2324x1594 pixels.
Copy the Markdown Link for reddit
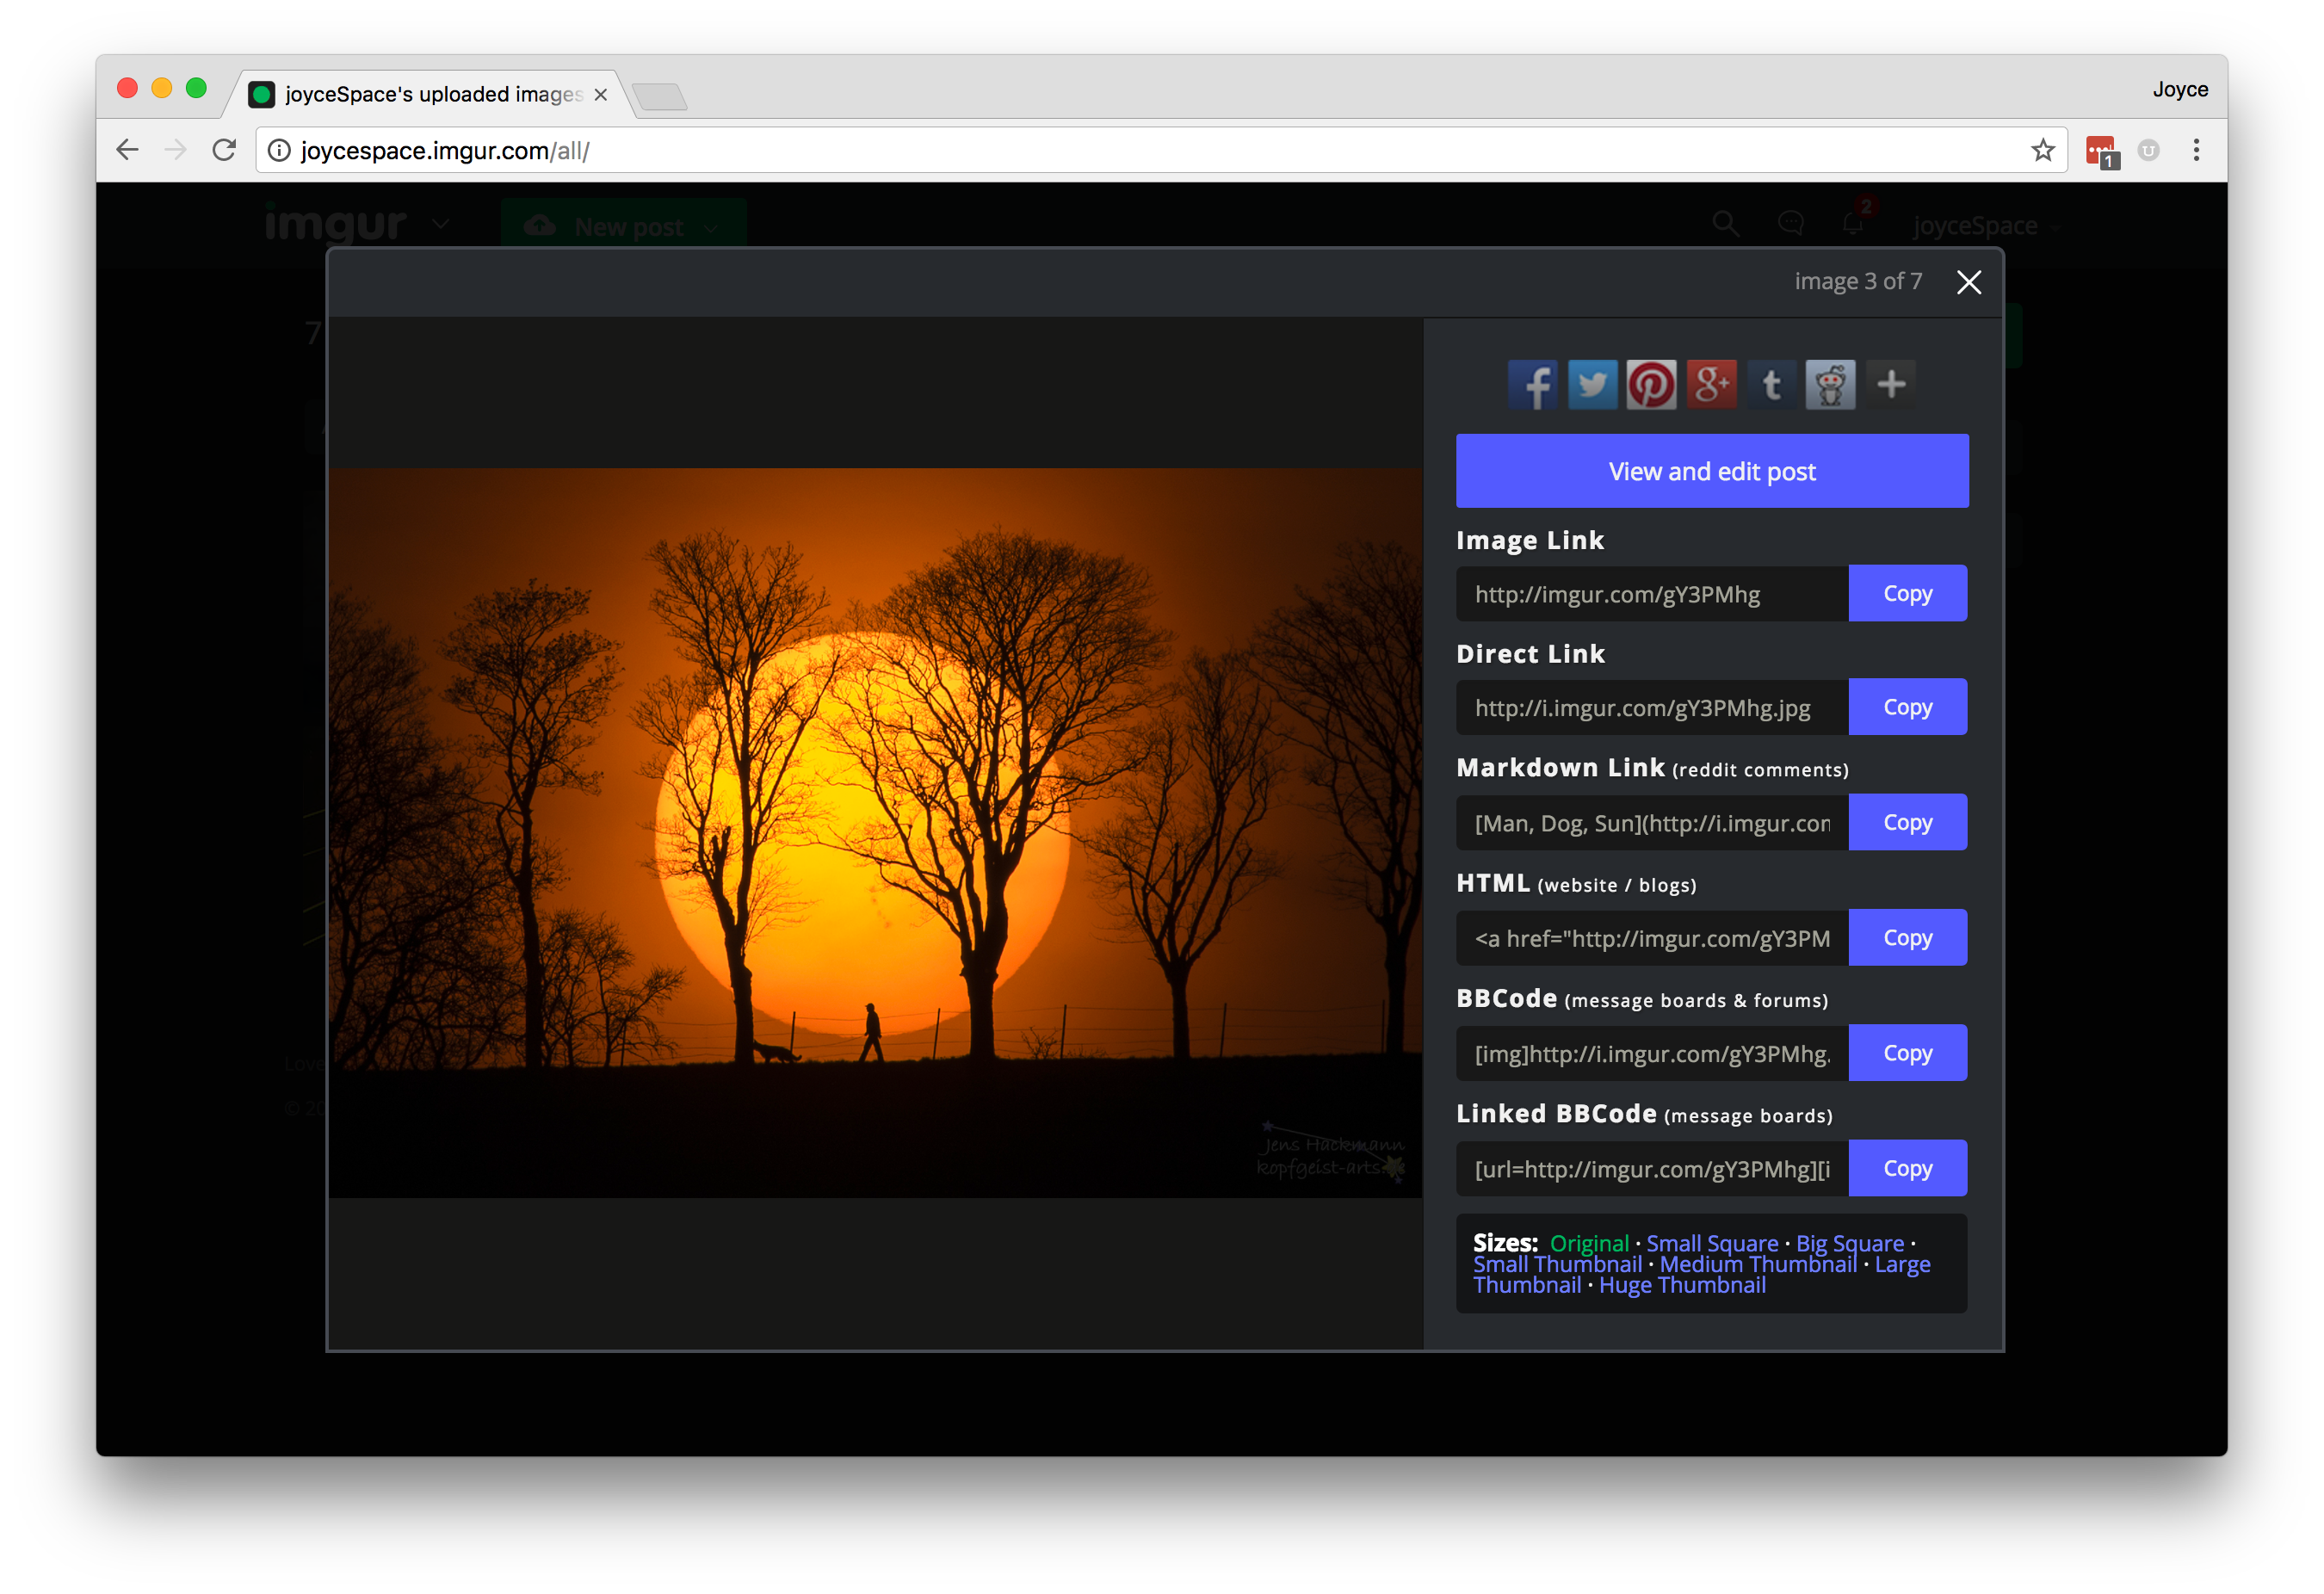(x=1906, y=822)
